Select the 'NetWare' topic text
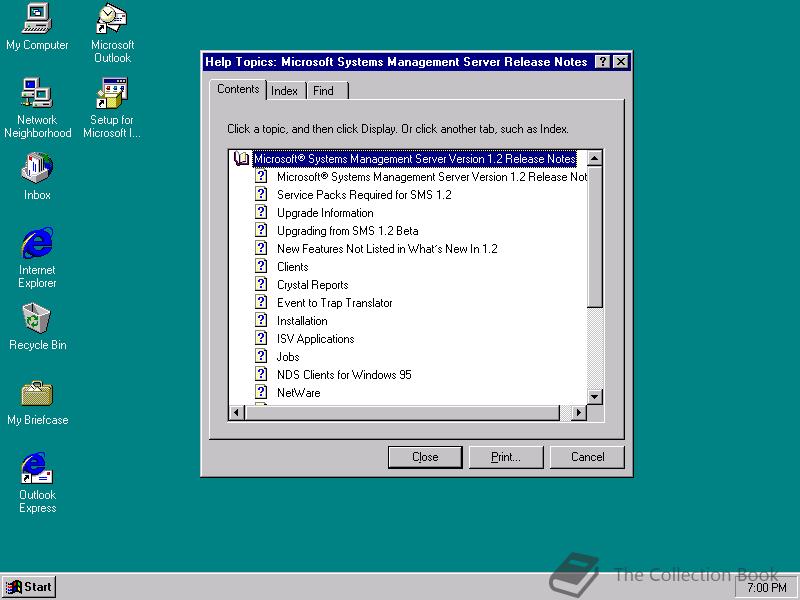 coord(298,393)
